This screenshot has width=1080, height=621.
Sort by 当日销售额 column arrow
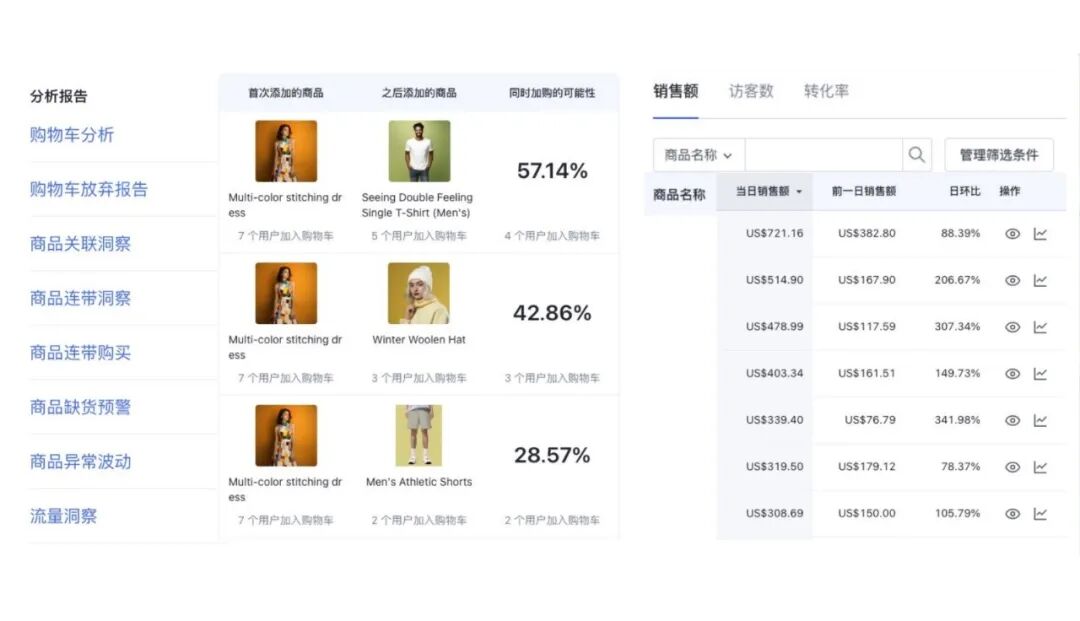799,192
